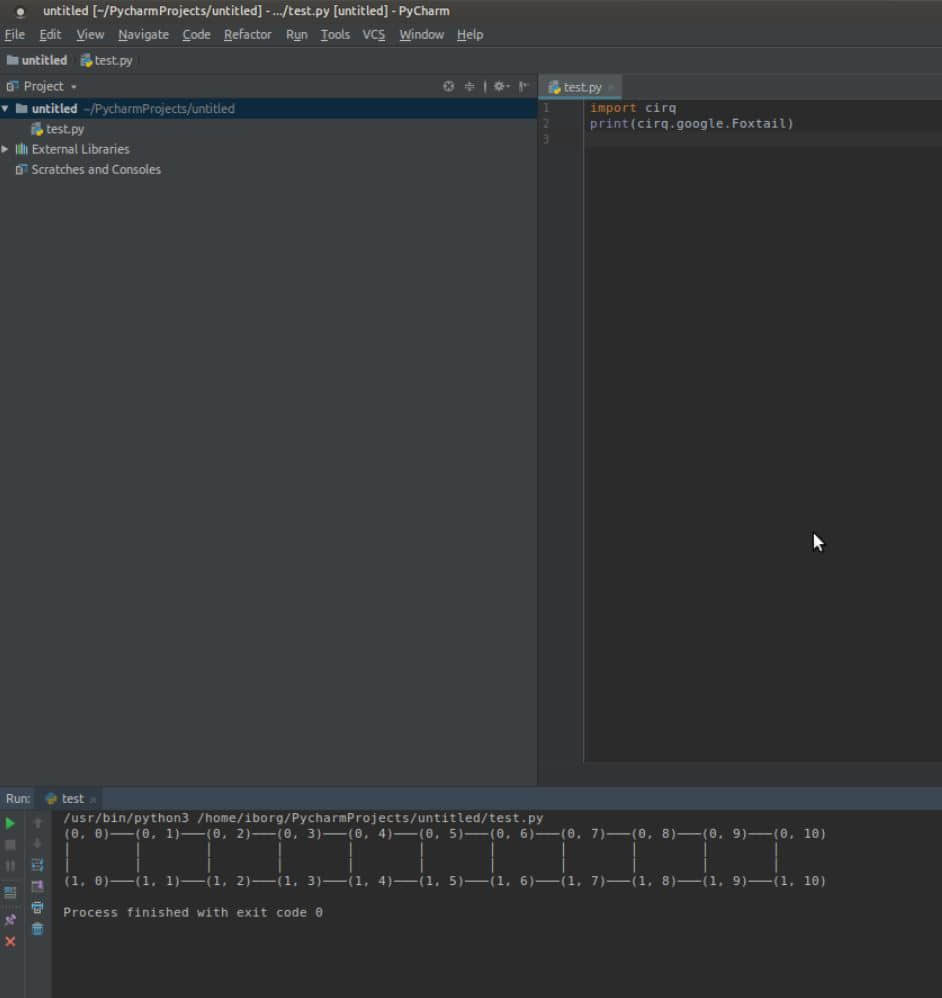Open the Project view dropdown

(x=42, y=86)
